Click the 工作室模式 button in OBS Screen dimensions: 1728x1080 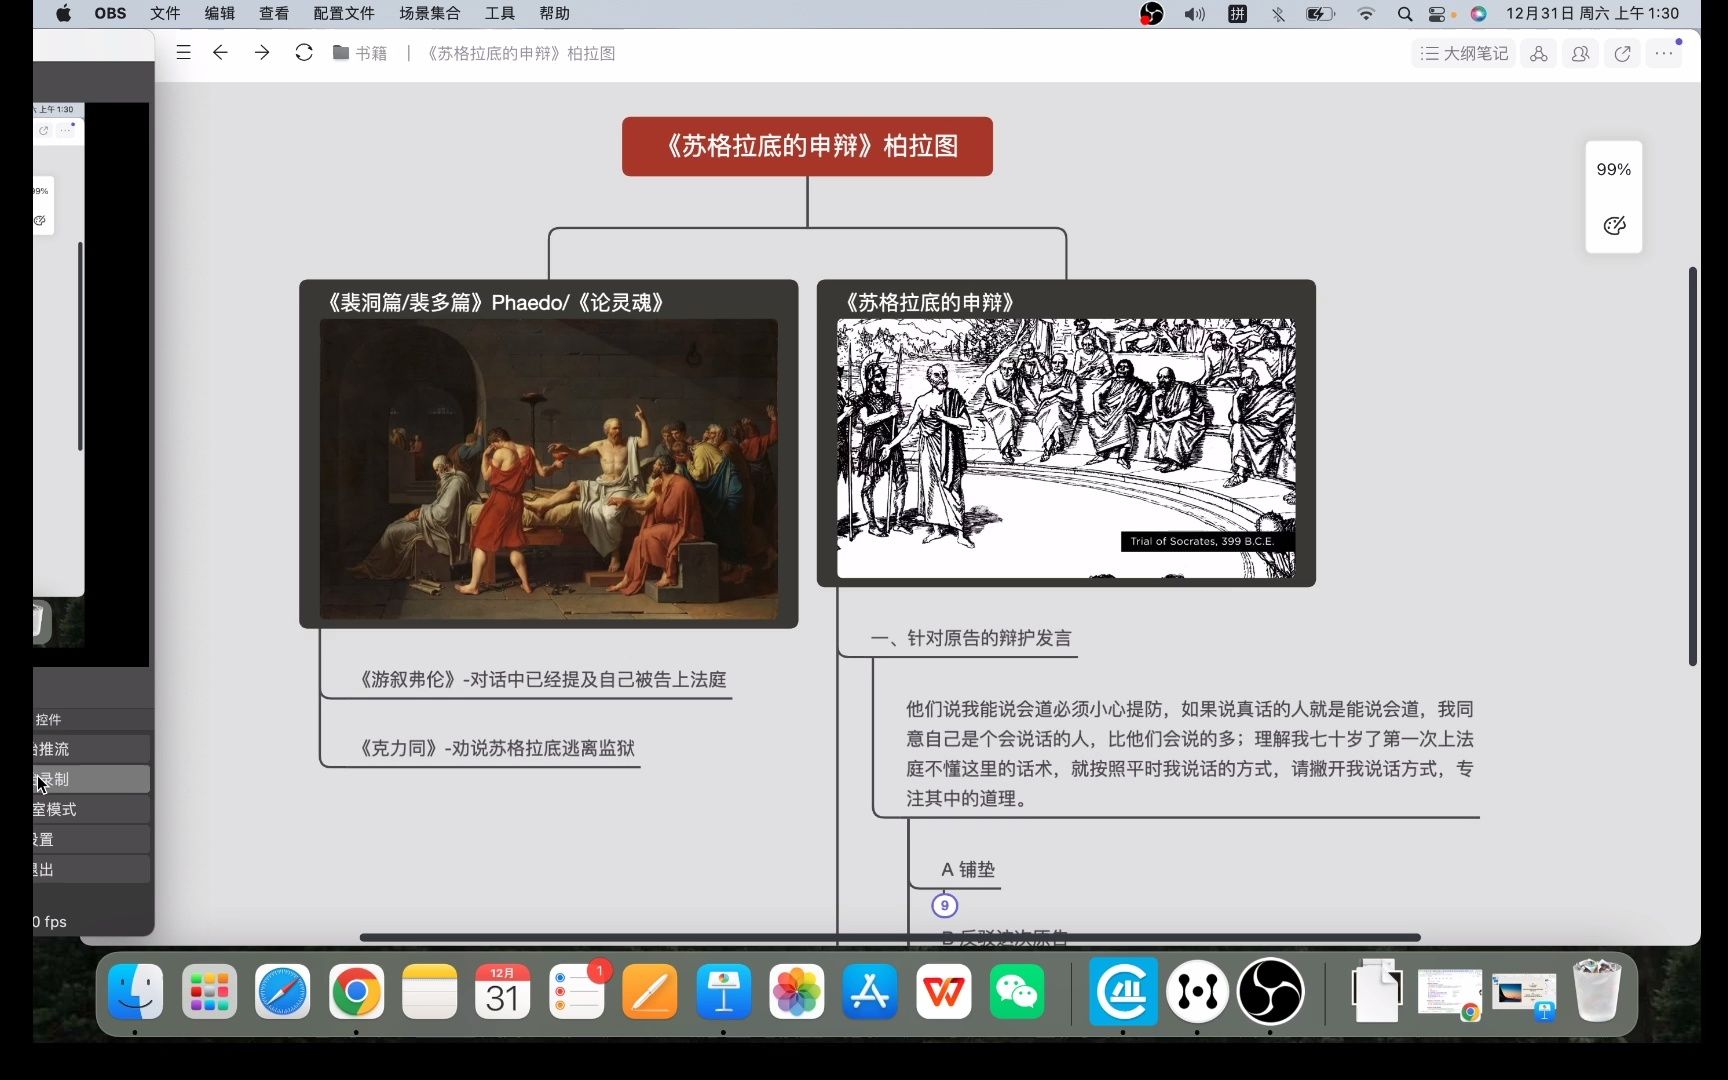91,809
